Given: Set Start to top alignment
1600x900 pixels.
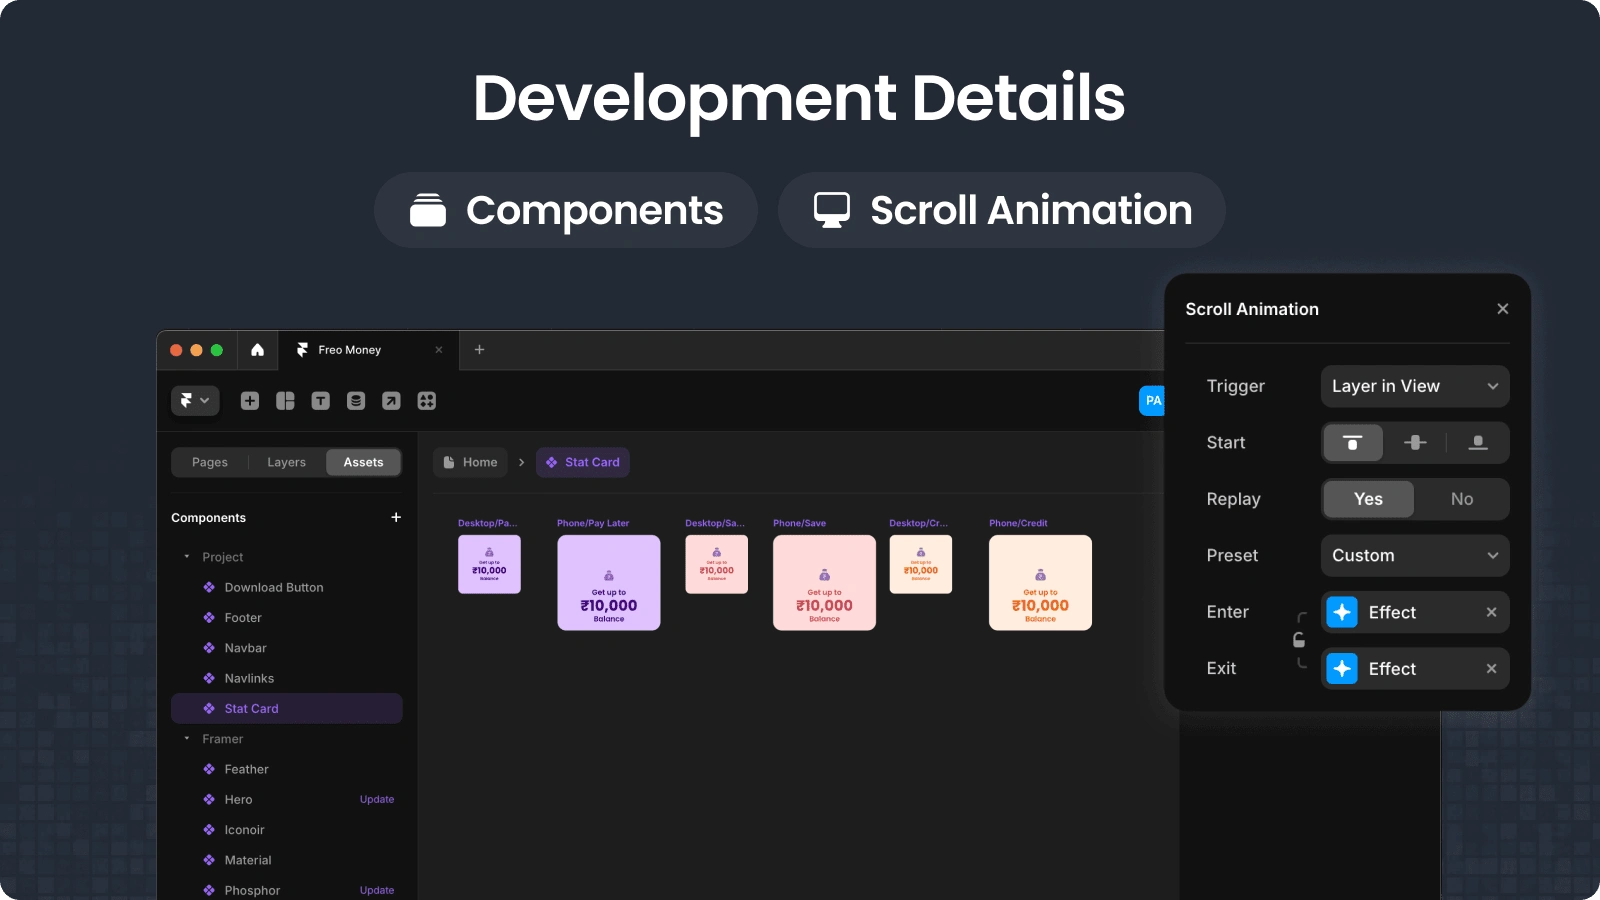Looking at the screenshot, I should click(x=1353, y=443).
